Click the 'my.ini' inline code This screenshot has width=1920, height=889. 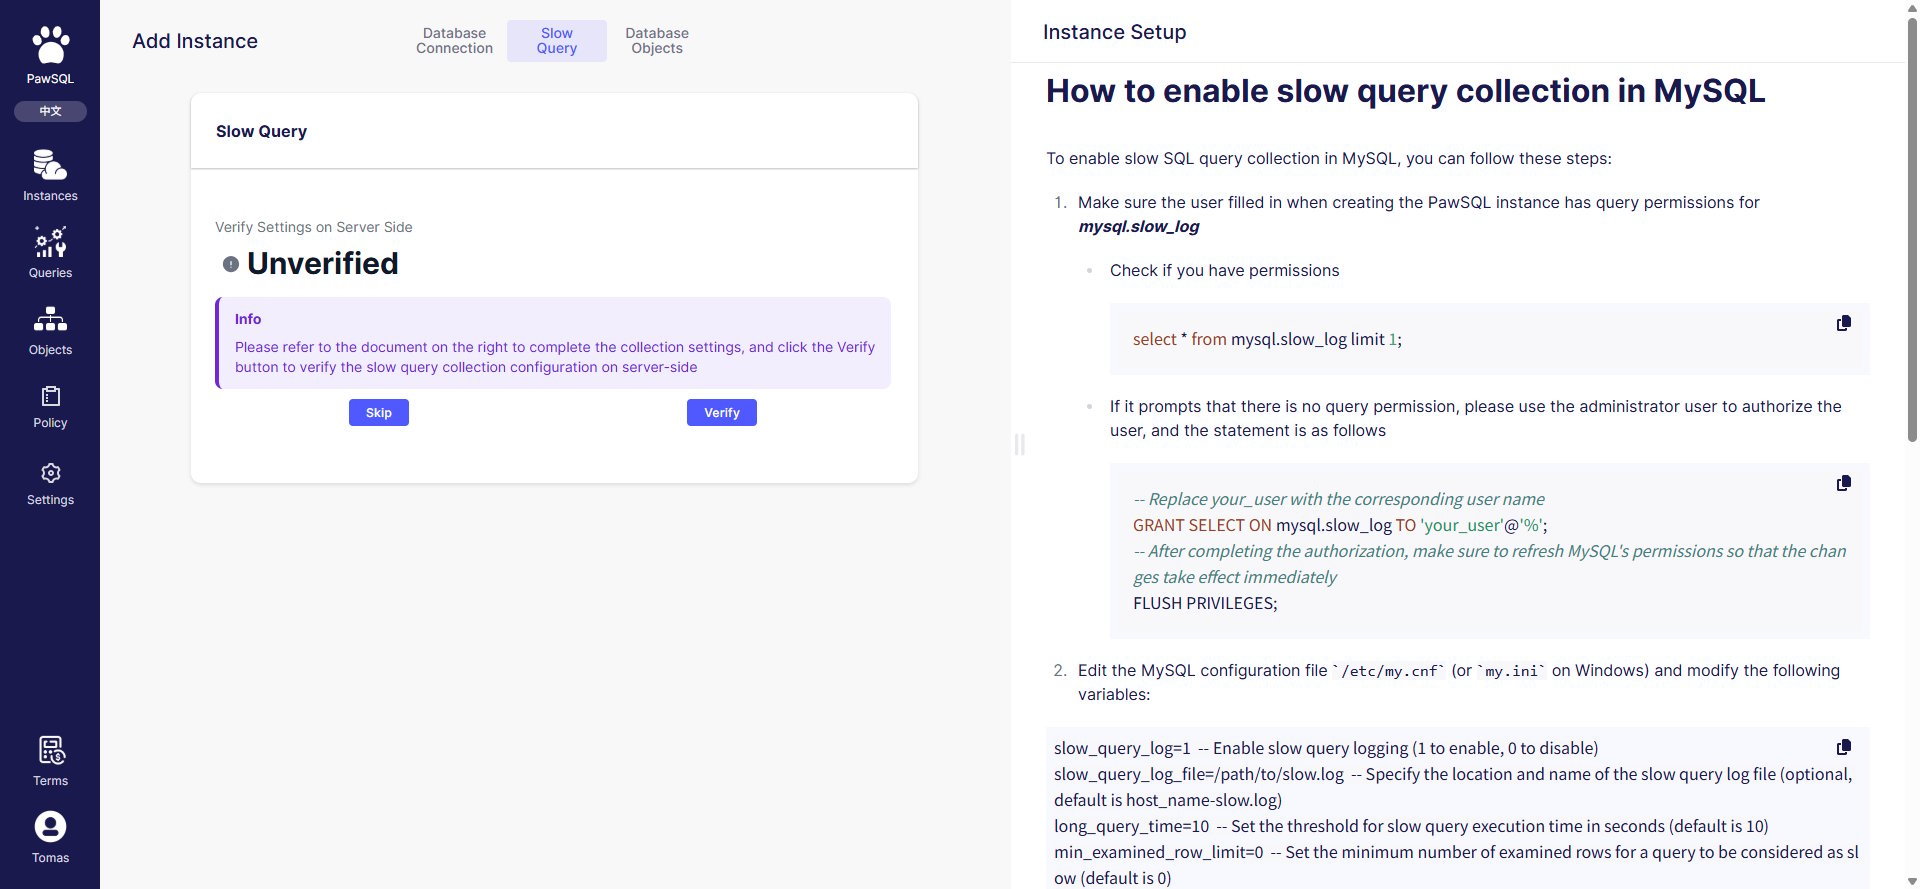[x=1511, y=671]
